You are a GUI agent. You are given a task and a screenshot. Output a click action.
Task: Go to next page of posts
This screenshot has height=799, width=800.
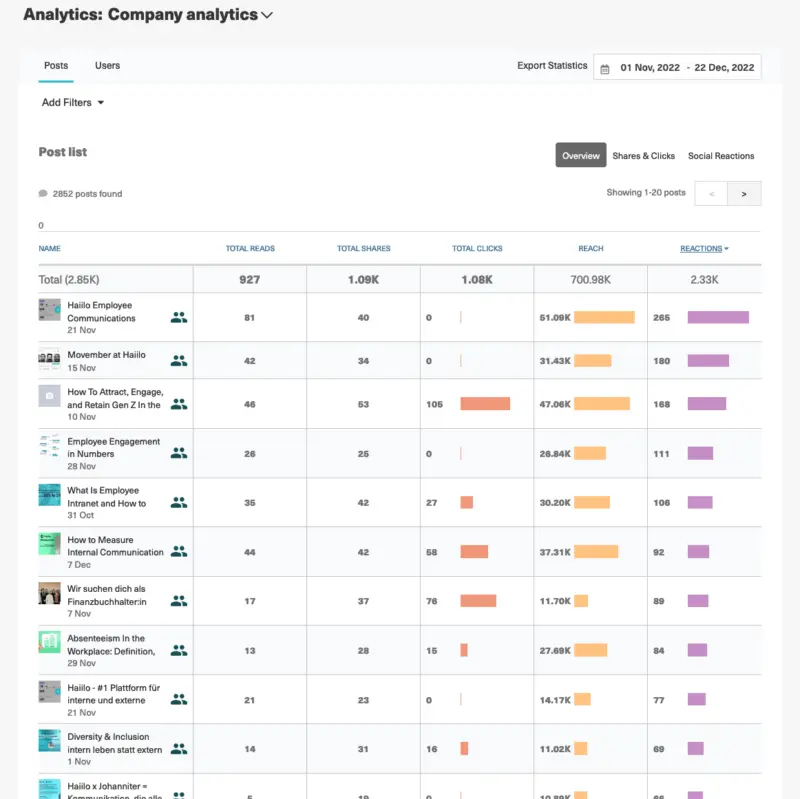click(744, 193)
